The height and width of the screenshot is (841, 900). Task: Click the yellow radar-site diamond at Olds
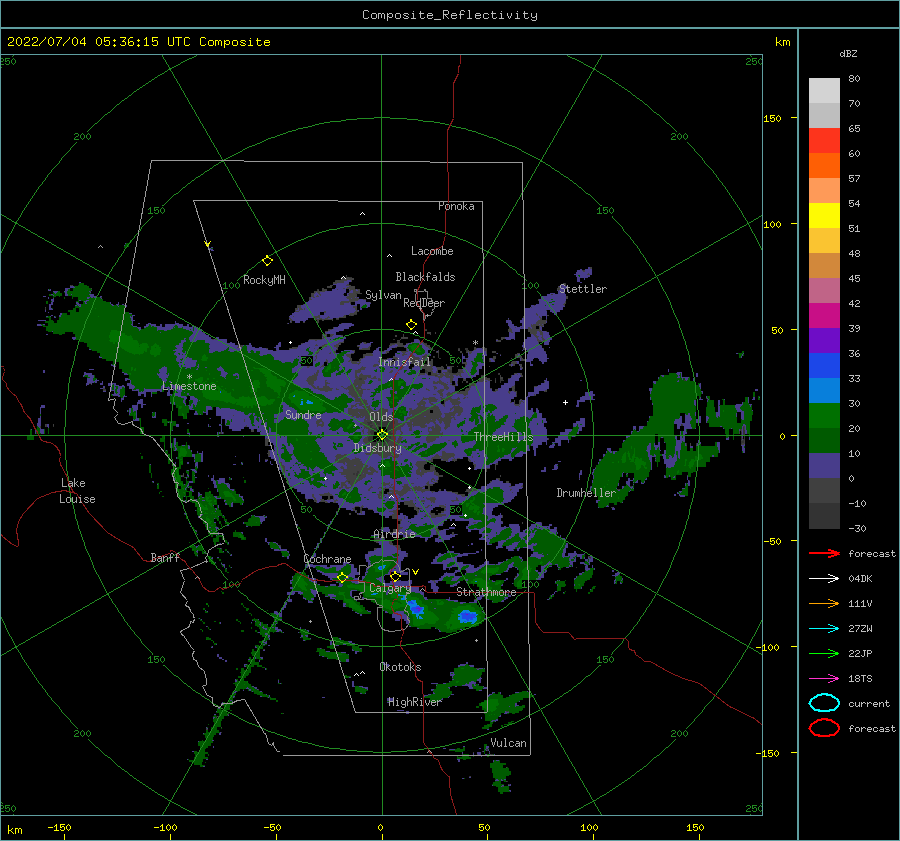tap(382, 435)
